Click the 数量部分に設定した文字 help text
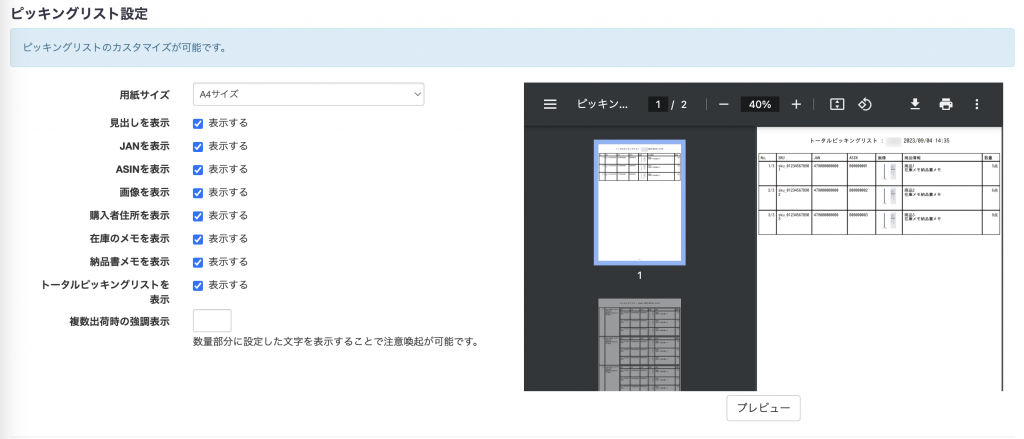 pos(336,342)
